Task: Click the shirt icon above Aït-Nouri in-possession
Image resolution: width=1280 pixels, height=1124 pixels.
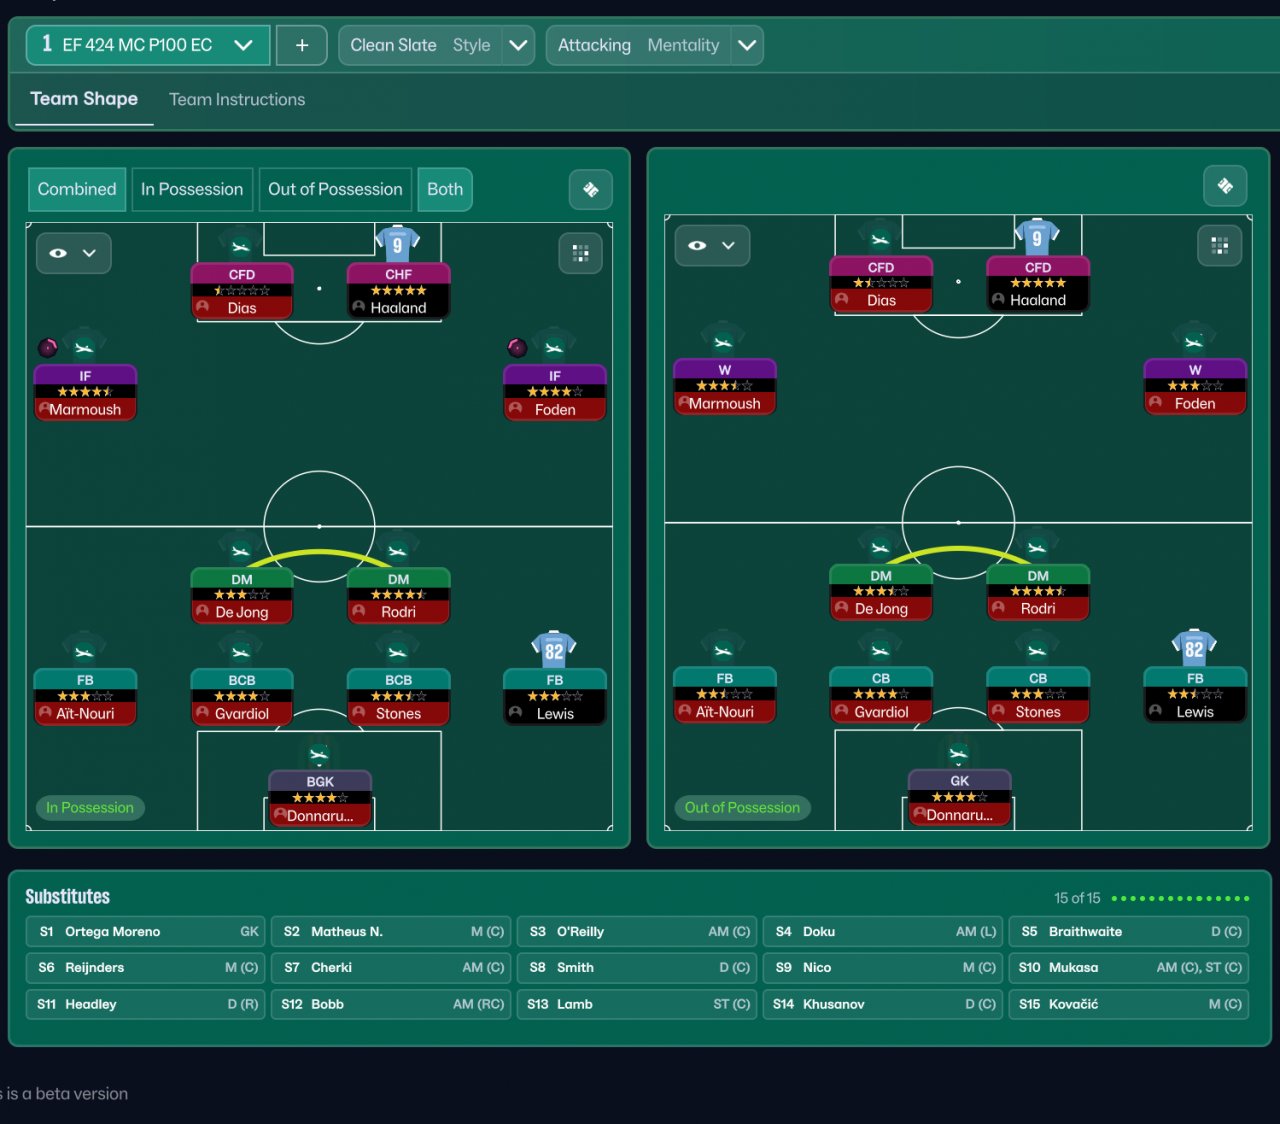Action: point(84,650)
